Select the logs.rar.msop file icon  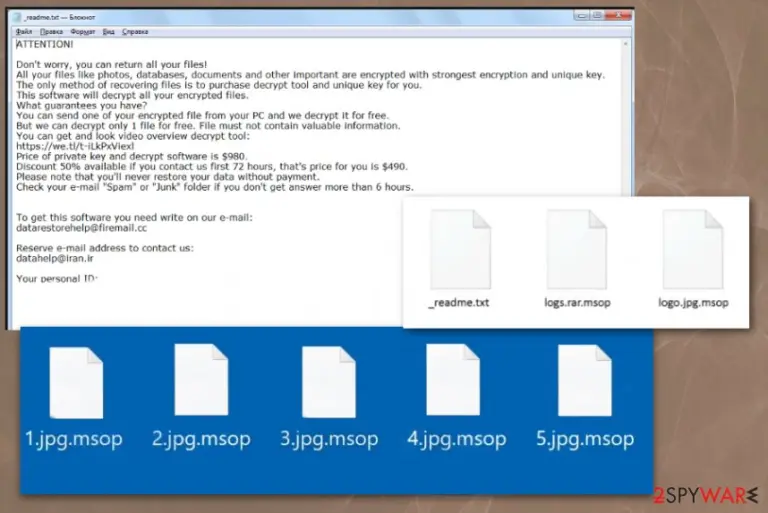(x=577, y=249)
